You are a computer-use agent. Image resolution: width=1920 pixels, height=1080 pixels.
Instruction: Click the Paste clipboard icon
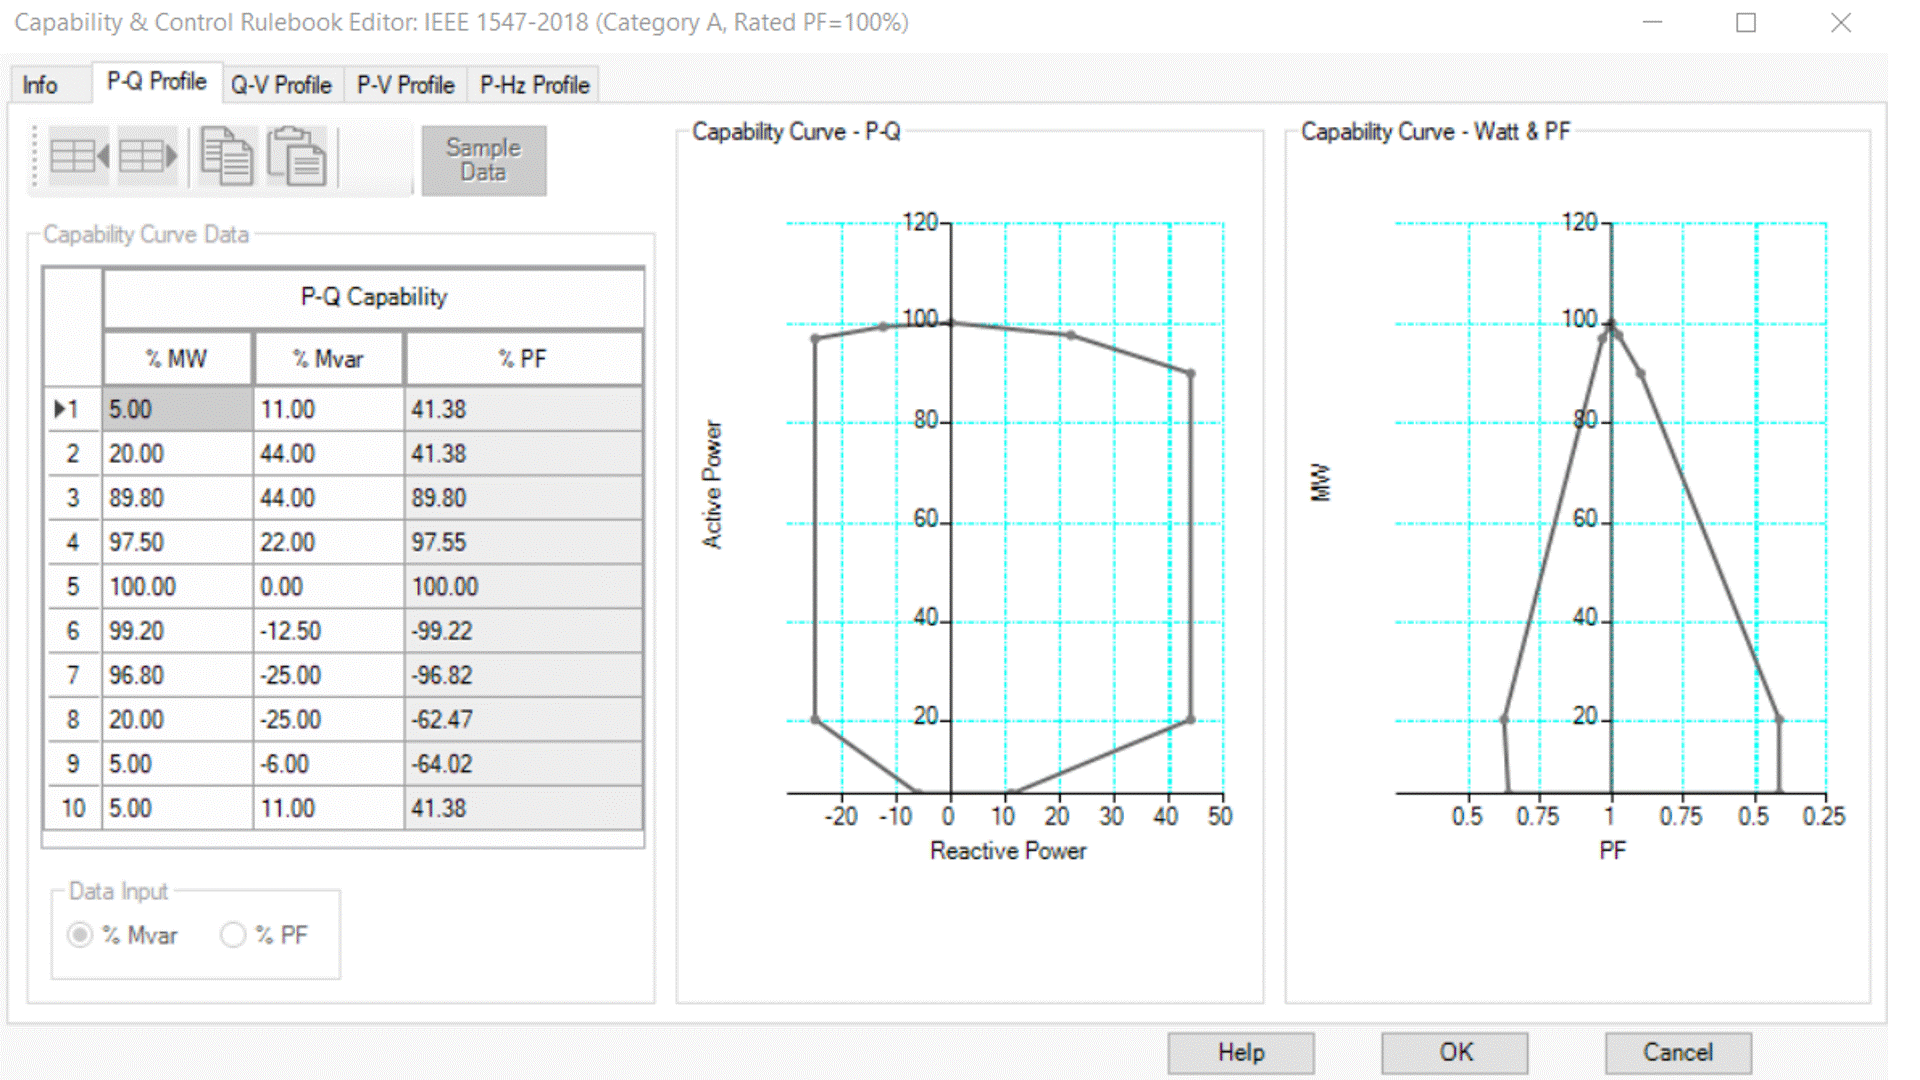coord(296,157)
